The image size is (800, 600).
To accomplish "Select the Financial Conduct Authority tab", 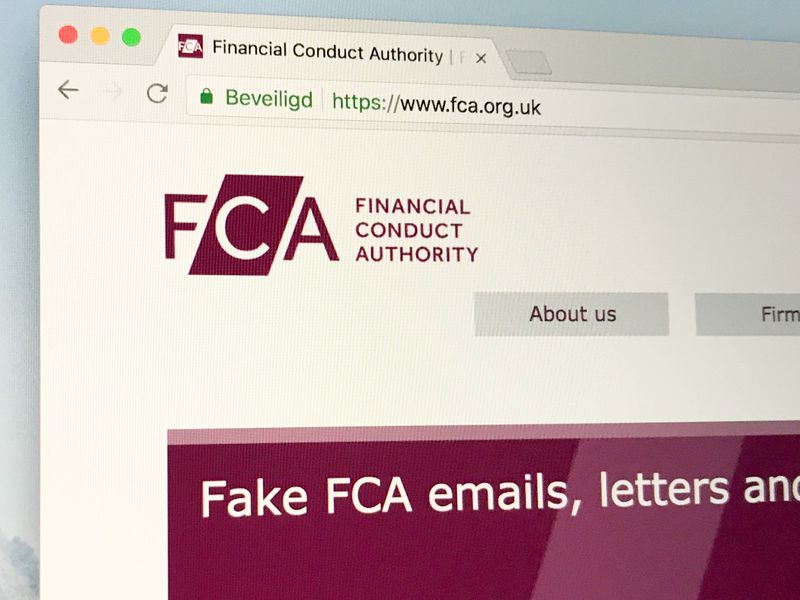I will (327, 52).
